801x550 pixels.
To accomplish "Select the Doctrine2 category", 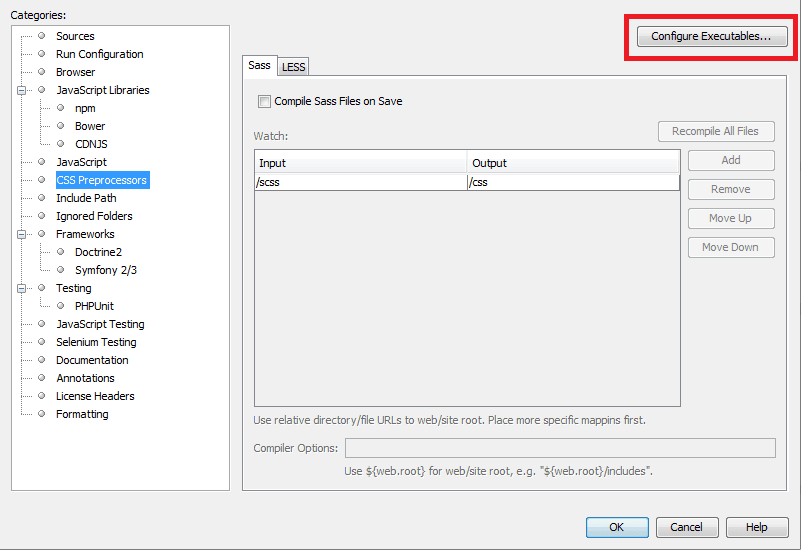I will click(x=99, y=252).
